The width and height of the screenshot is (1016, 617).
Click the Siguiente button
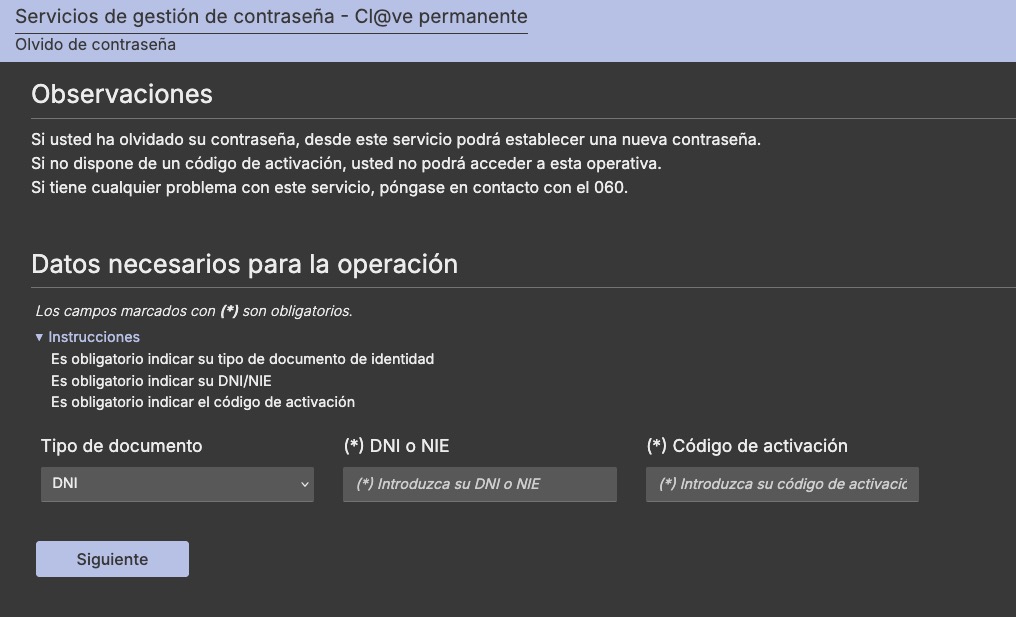(112, 559)
